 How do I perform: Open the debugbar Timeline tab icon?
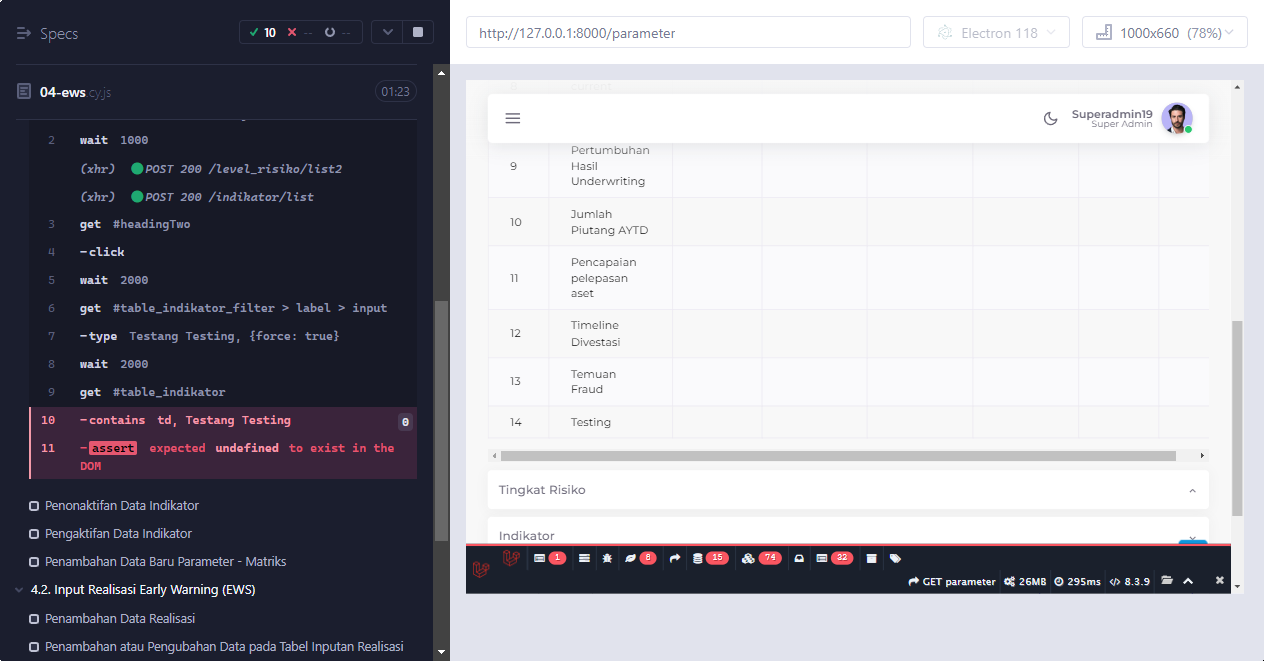point(584,558)
